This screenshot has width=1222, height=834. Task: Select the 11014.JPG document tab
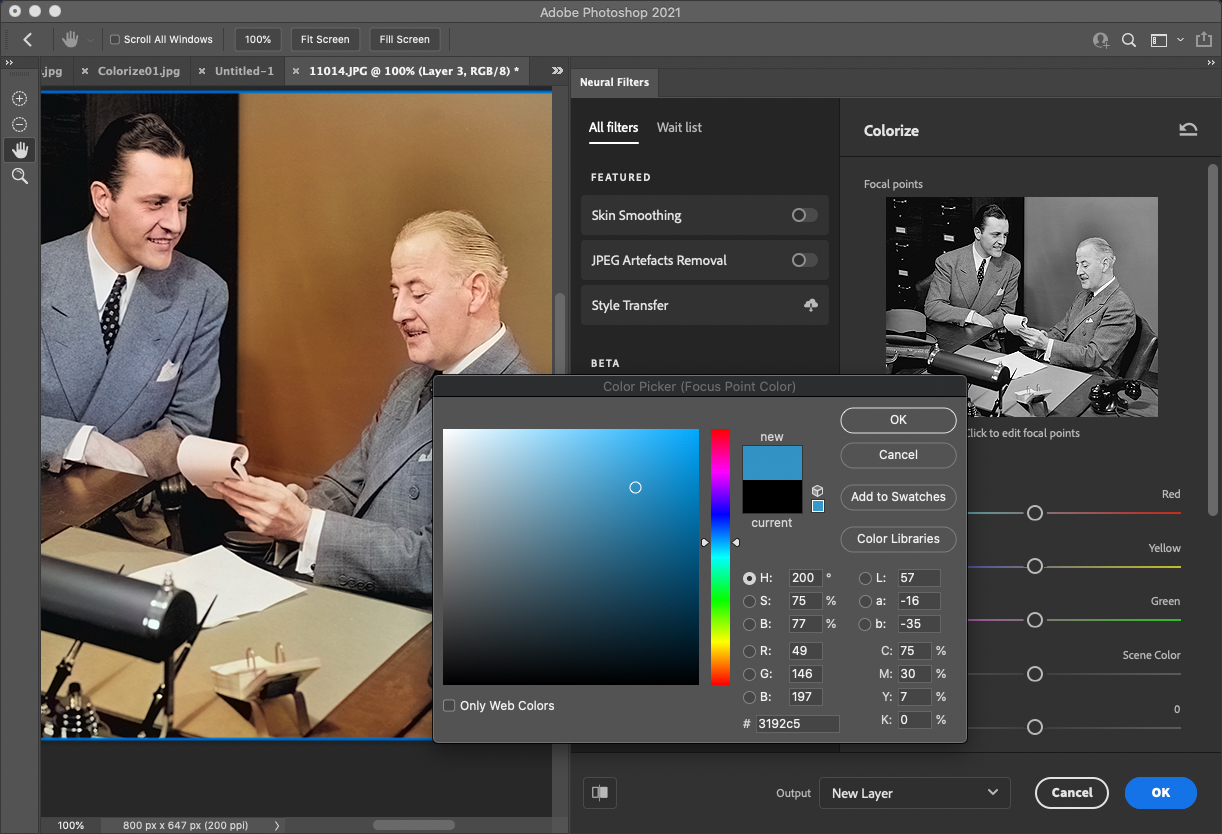(x=414, y=71)
